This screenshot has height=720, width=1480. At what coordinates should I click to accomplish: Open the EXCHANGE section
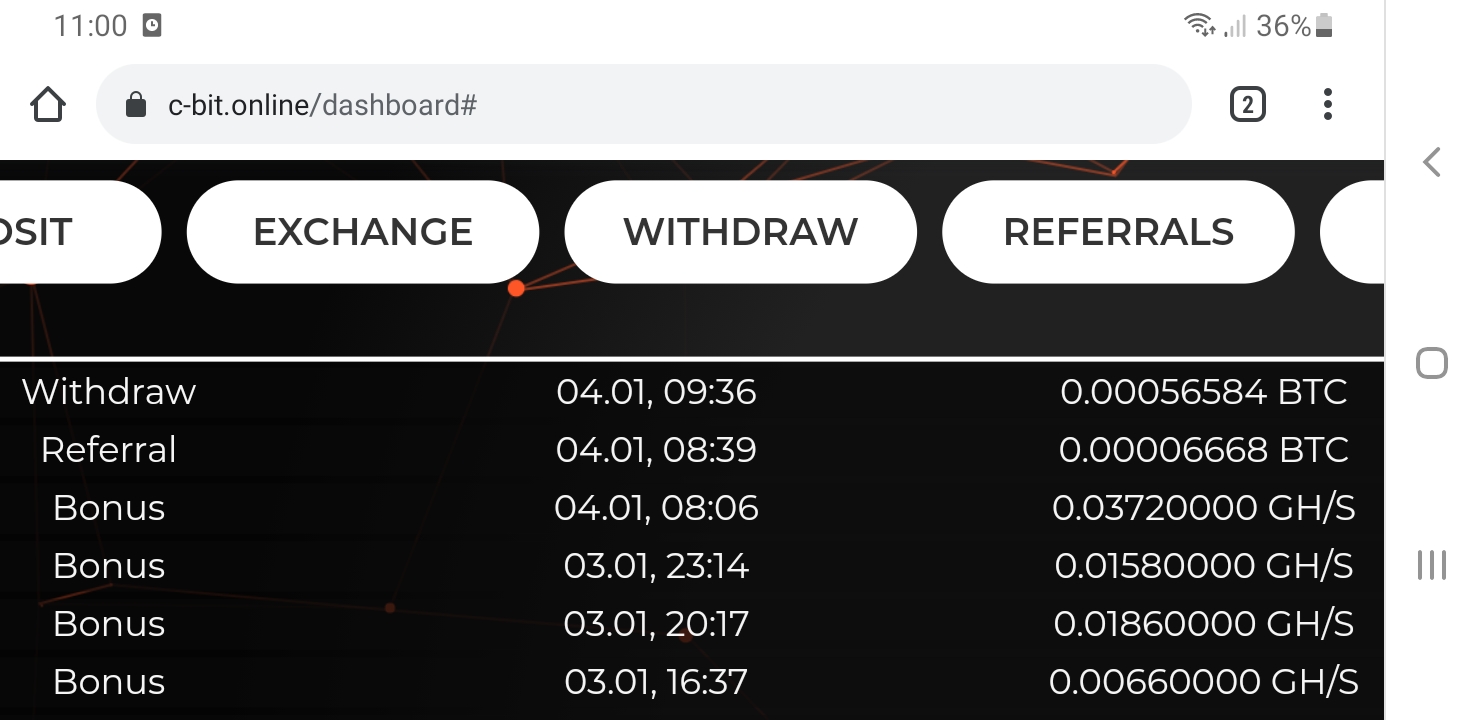pos(363,232)
